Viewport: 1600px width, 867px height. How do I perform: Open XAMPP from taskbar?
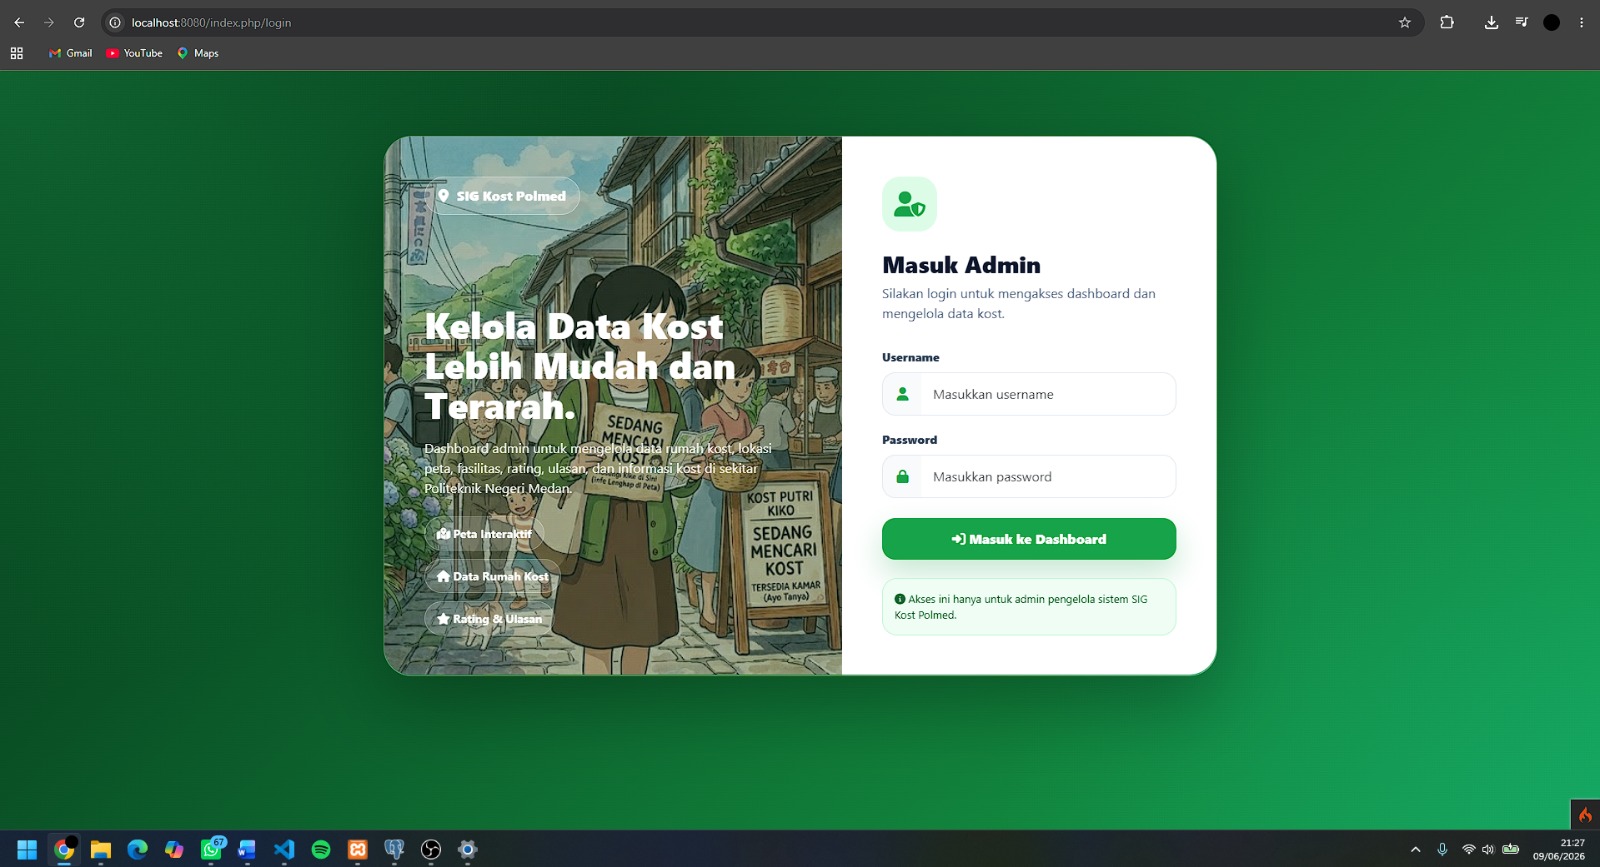coord(357,849)
